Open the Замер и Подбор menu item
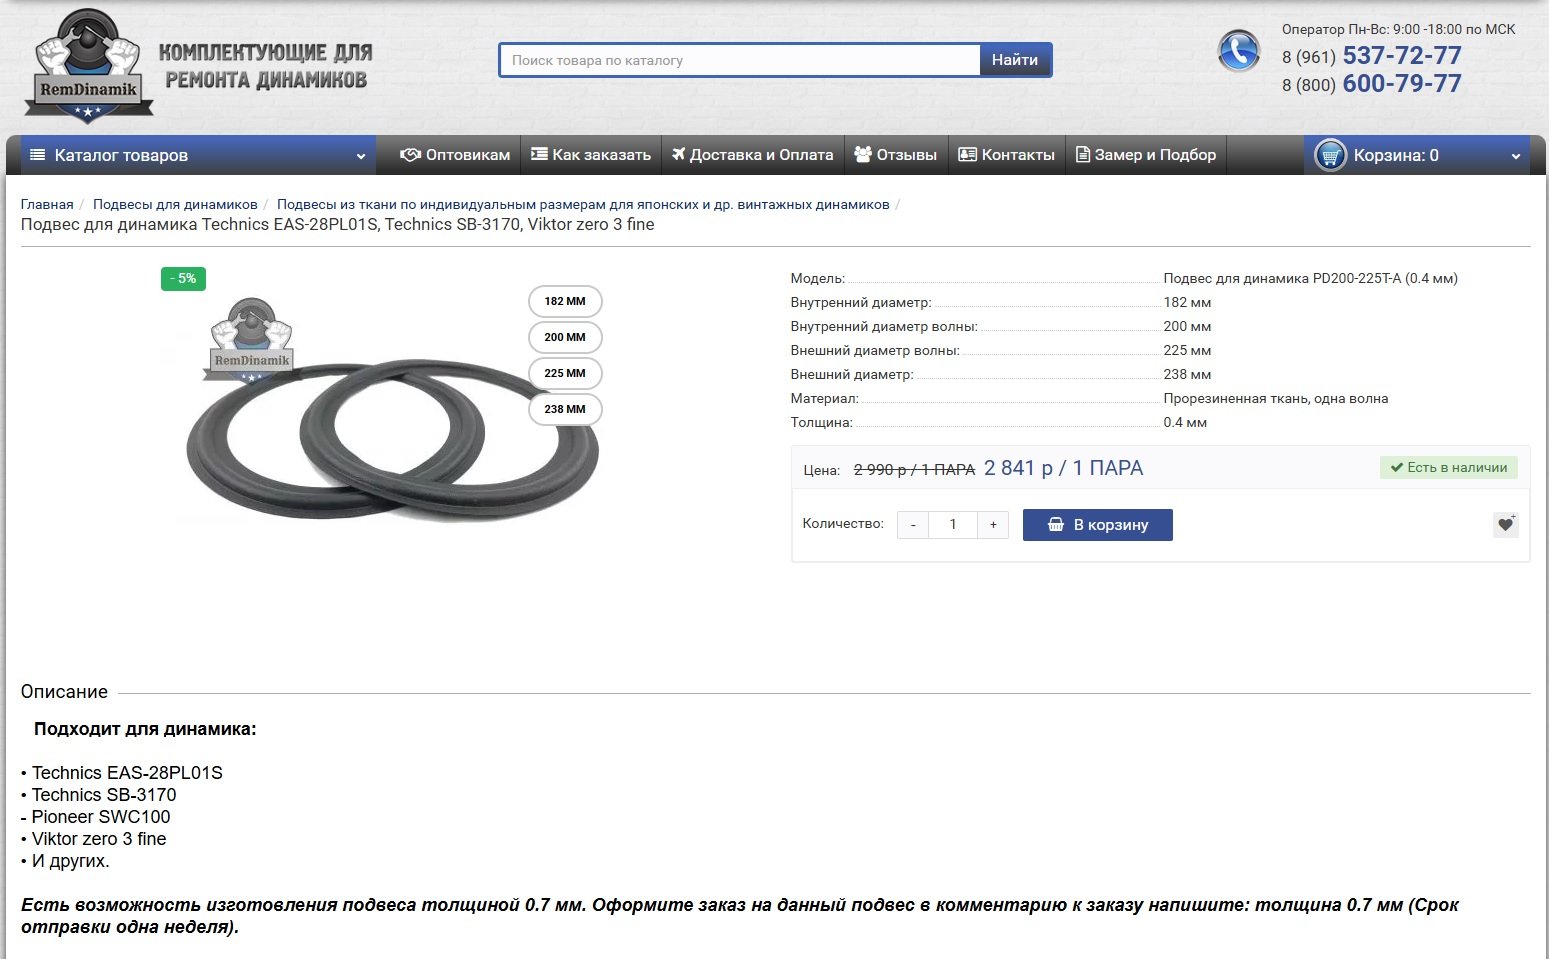 coord(1146,155)
